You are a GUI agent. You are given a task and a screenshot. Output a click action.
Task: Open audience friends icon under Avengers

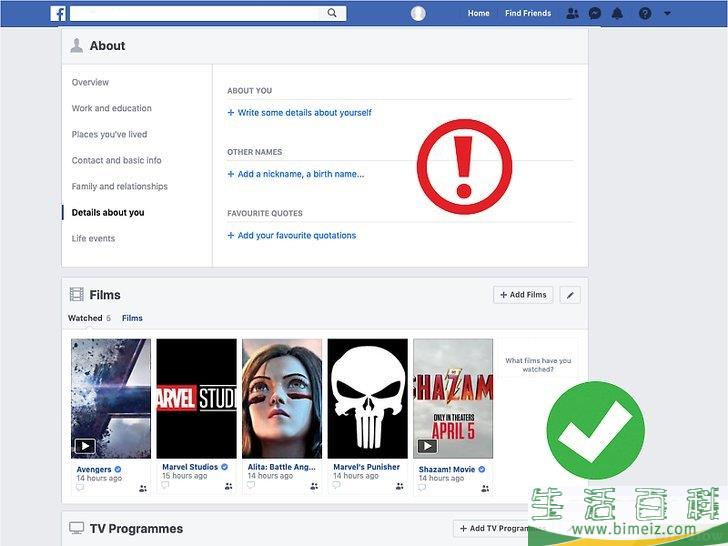point(143,488)
